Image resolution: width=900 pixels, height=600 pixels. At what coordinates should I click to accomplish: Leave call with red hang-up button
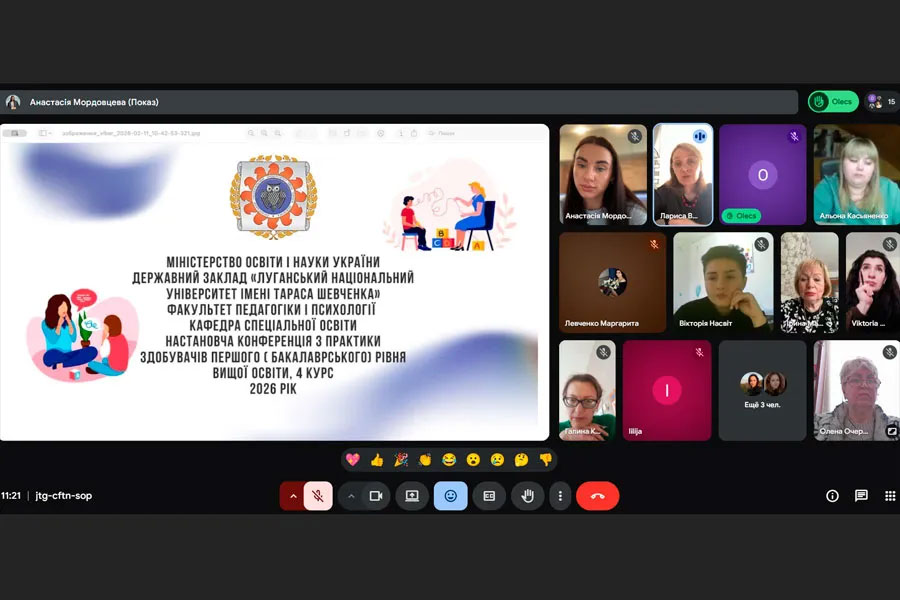tap(598, 496)
